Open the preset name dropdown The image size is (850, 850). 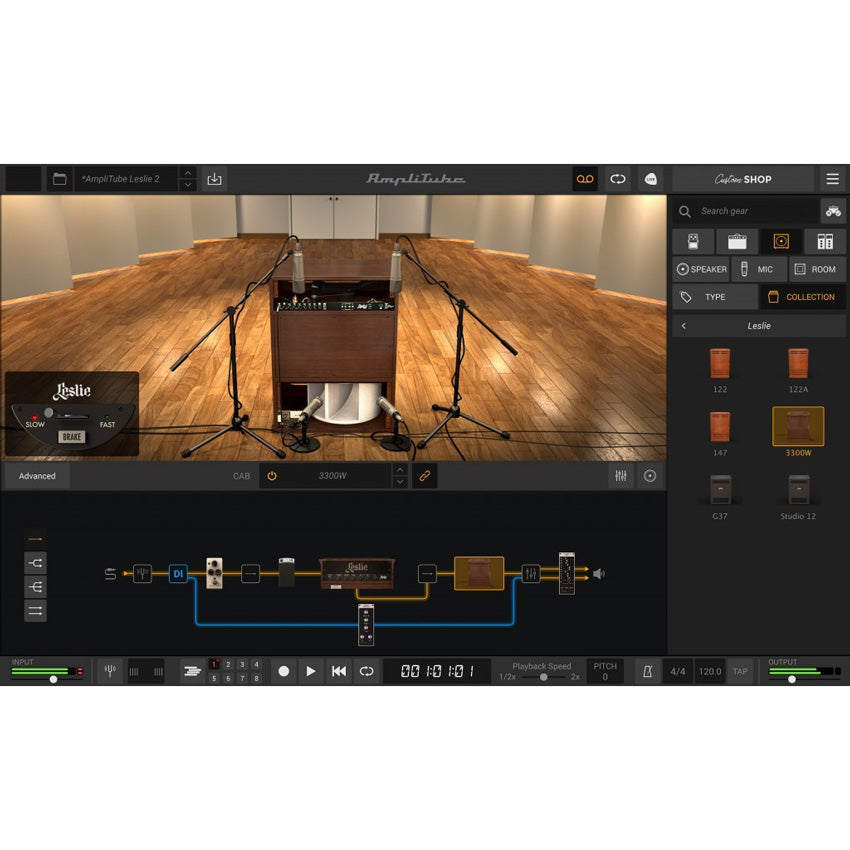coord(187,179)
